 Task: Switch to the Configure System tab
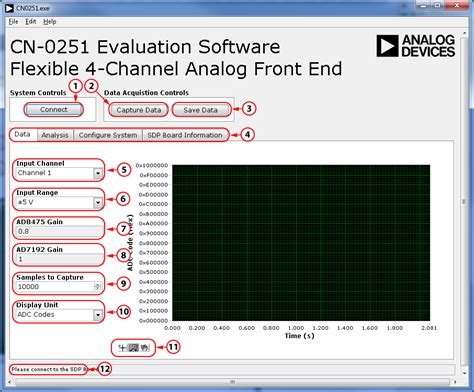tap(108, 135)
